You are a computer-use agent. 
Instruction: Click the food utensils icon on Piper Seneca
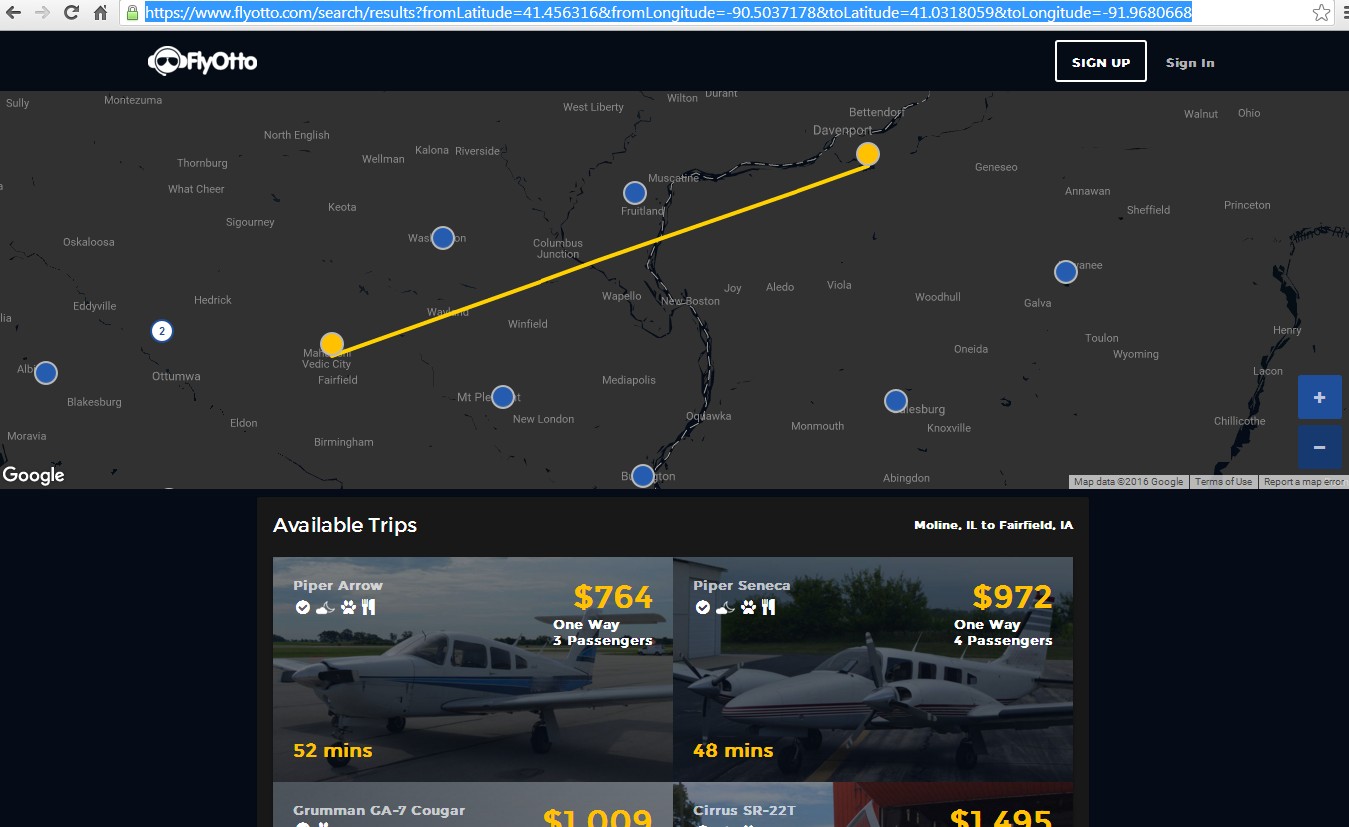(768, 607)
